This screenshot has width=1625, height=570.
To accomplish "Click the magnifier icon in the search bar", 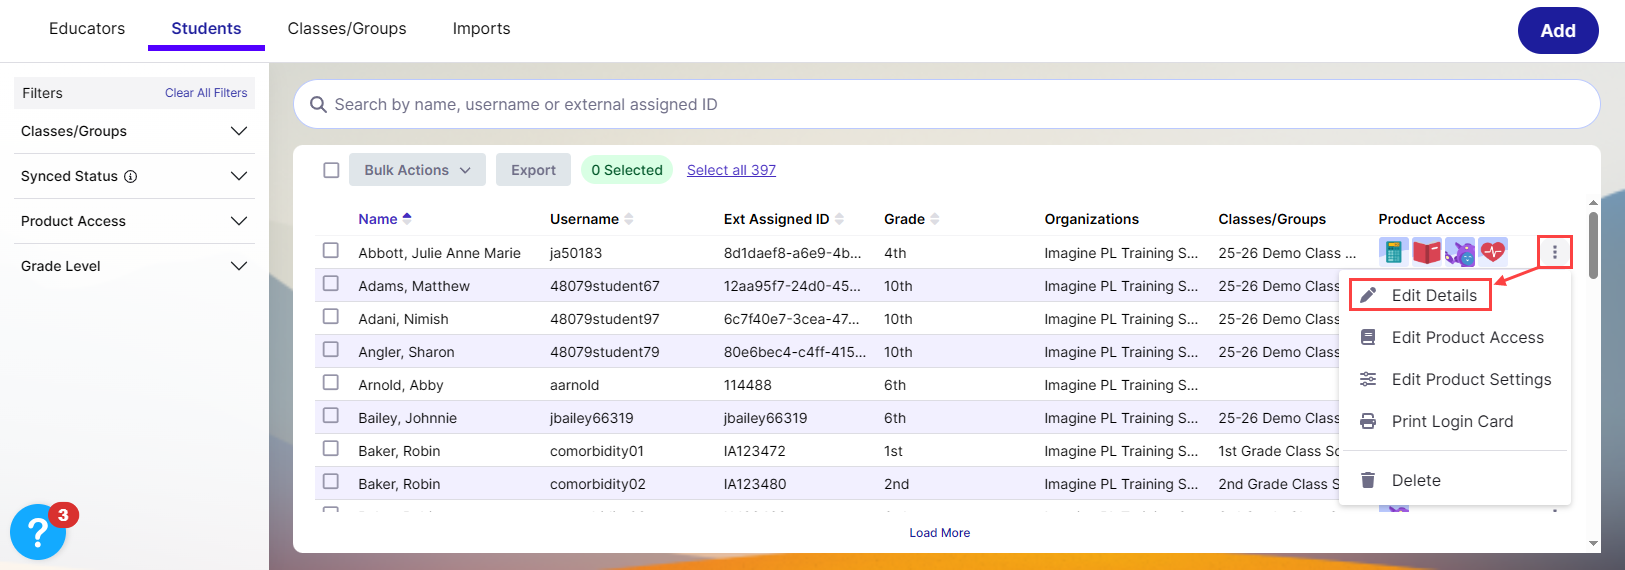I will tap(318, 104).
